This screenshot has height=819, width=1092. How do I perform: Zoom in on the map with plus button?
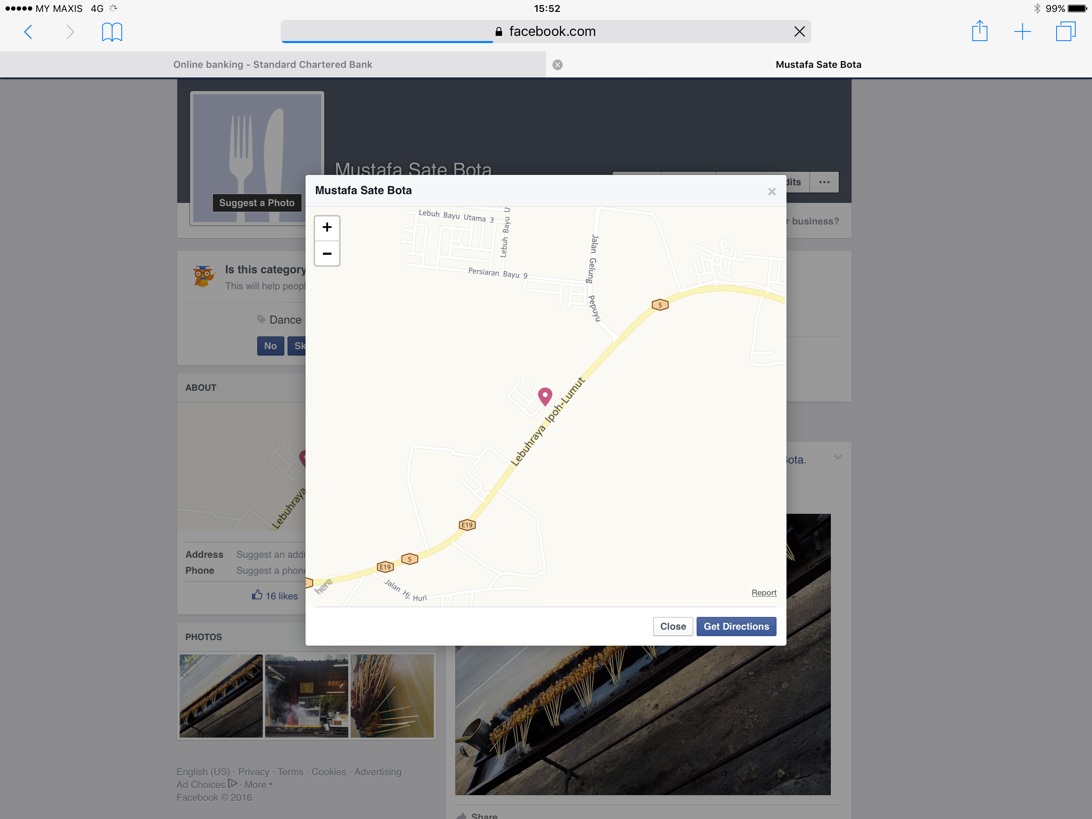pos(327,227)
